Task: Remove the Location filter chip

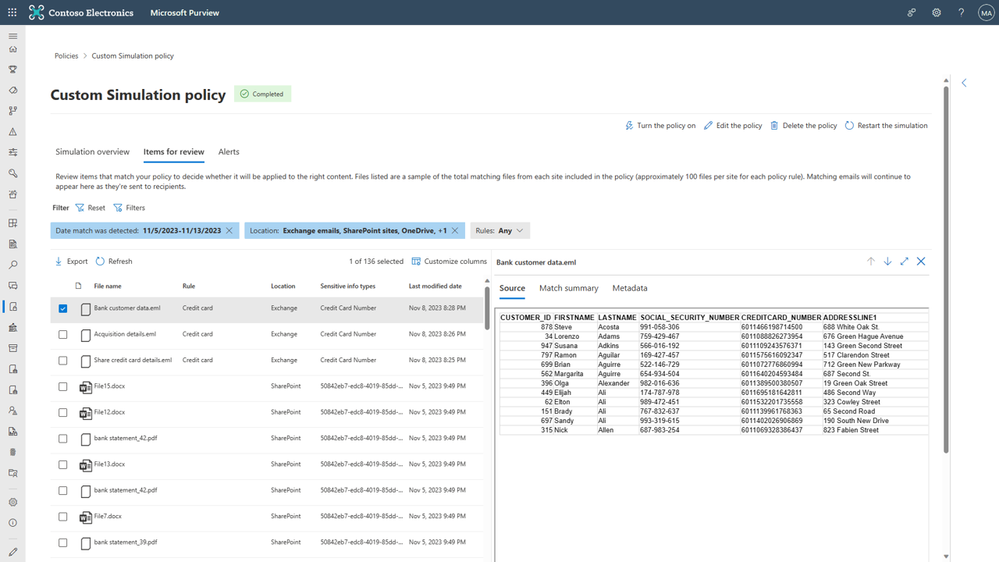Action: [455, 231]
